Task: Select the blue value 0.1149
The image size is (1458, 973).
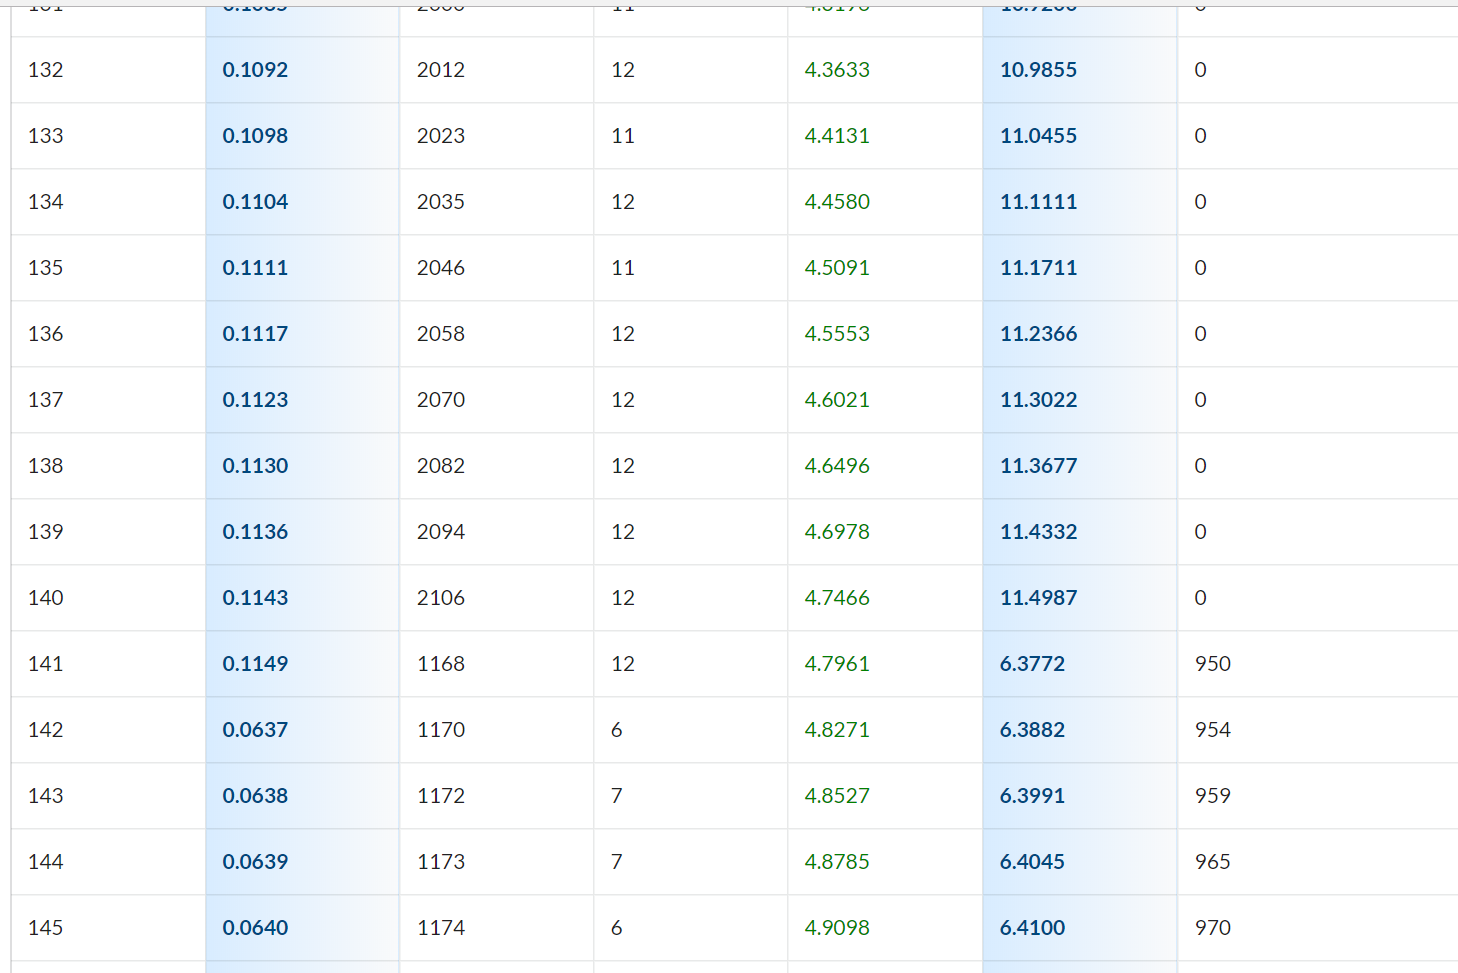Action: [x=255, y=664]
